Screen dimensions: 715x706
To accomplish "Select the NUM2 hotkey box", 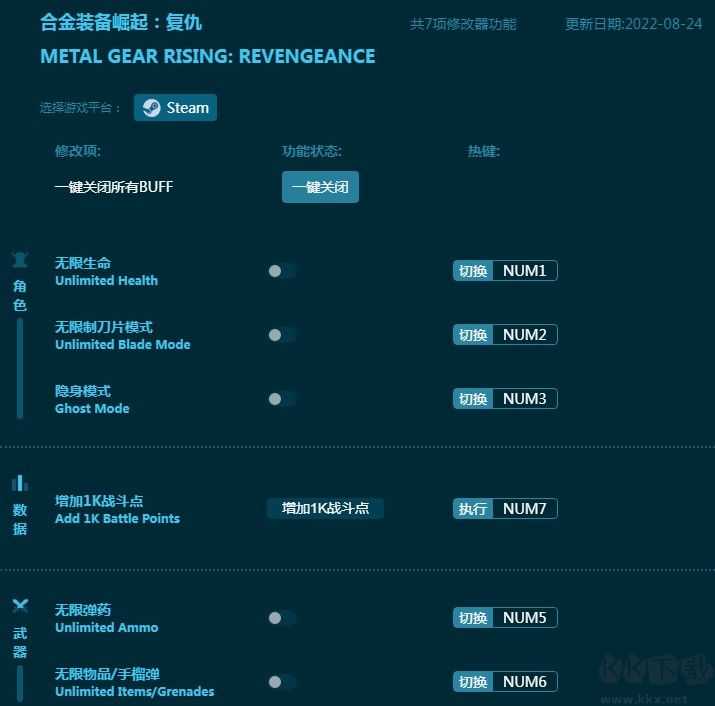I will point(524,335).
